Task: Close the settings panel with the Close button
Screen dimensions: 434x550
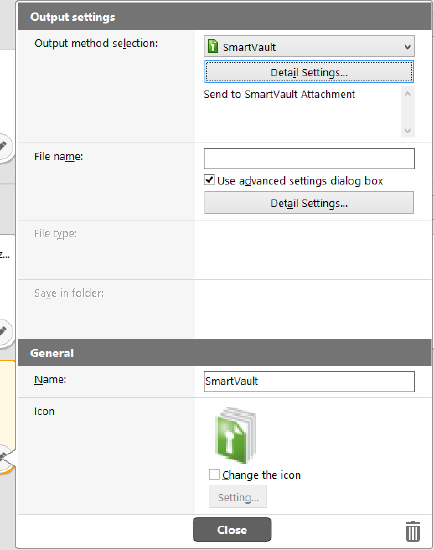Action: coord(232,530)
